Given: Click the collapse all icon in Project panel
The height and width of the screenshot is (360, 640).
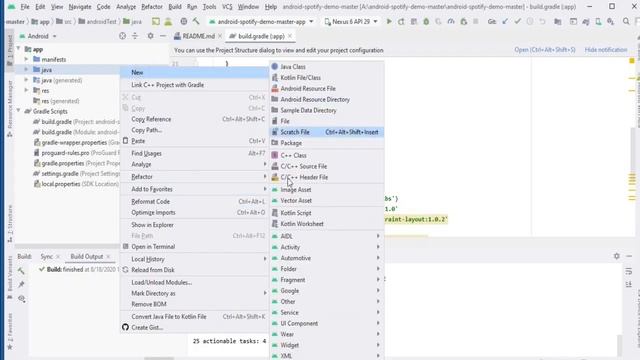Looking at the screenshot, I should point(135,36).
